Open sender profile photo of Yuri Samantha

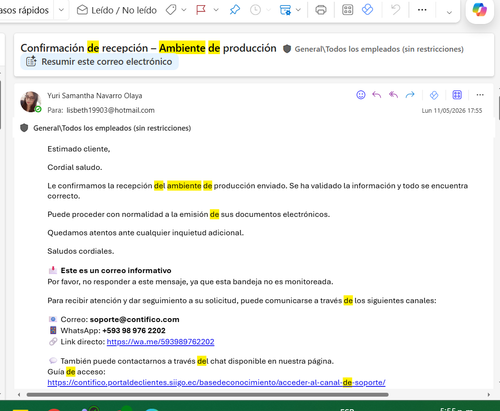[30, 102]
